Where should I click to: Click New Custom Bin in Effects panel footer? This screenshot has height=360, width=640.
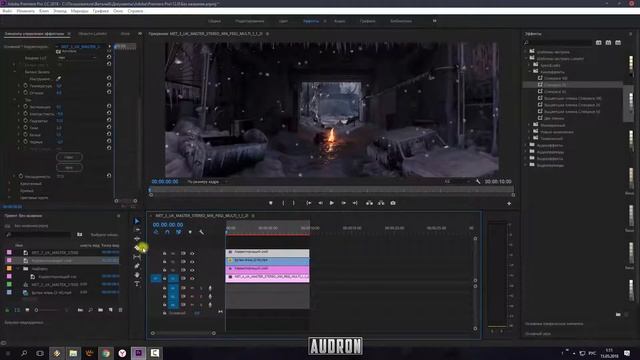pos(618,314)
